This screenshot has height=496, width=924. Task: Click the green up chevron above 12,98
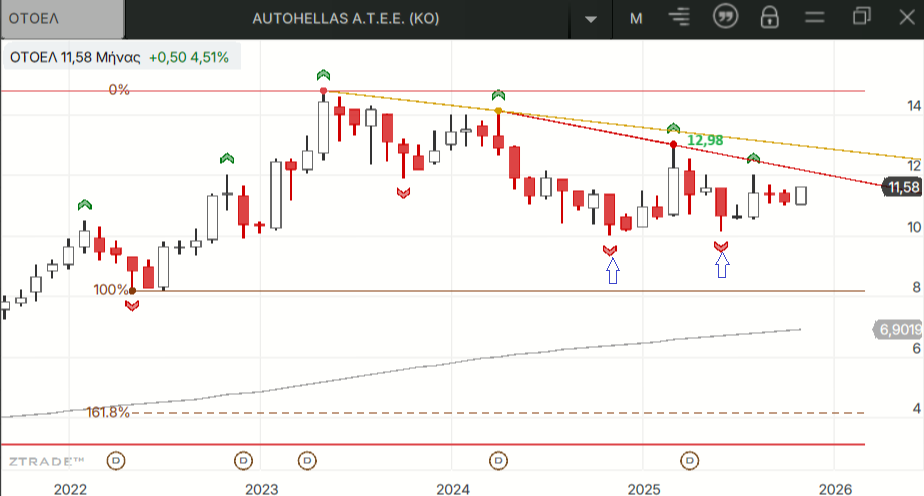pos(674,128)
